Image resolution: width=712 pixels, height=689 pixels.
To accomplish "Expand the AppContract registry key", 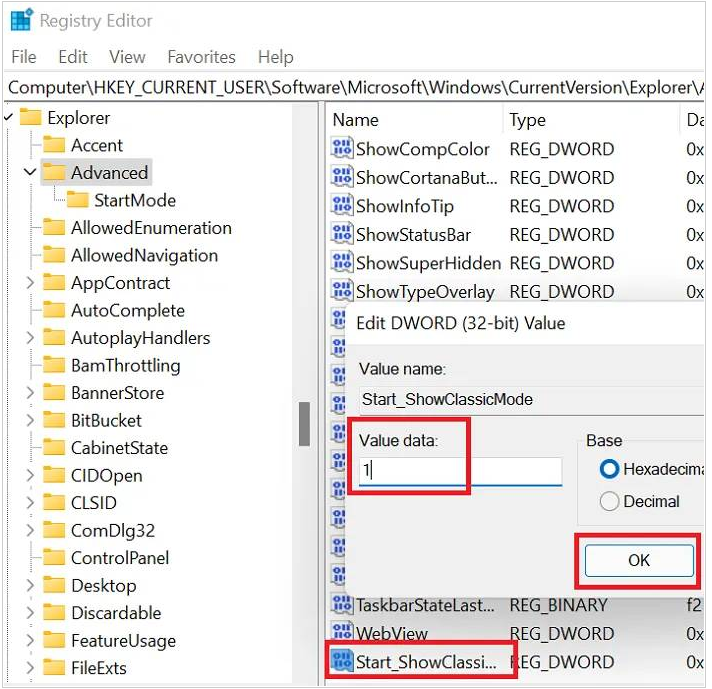I will pyautogui.click(x=29, y=283).
